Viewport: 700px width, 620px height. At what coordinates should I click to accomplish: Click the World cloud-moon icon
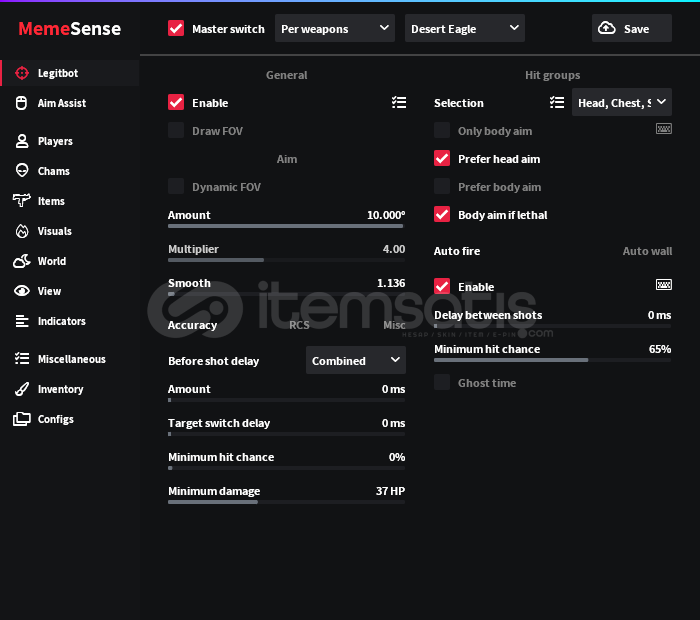click(x=21, y=261)
